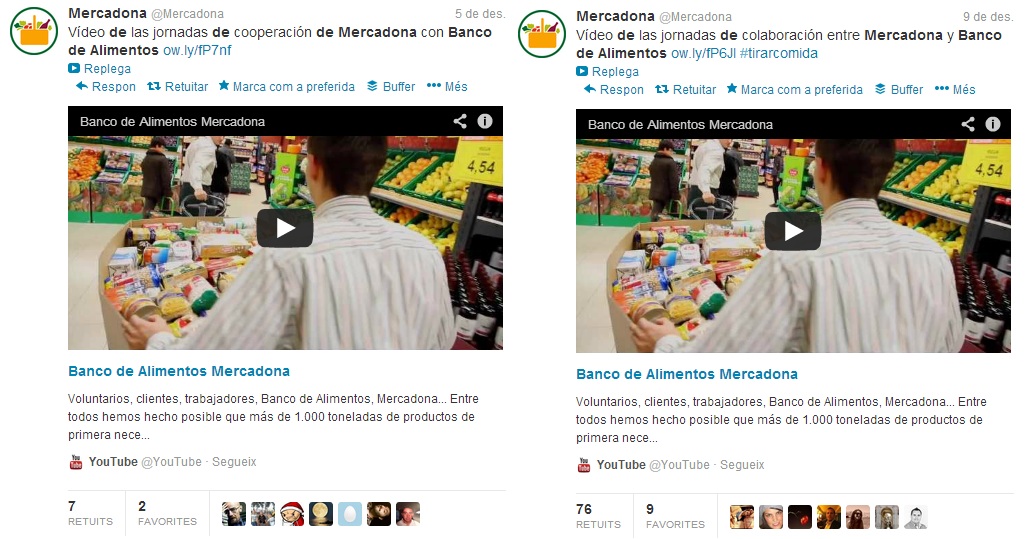Click info icon on left video
1035x539 pixels.
click(484, 121)
